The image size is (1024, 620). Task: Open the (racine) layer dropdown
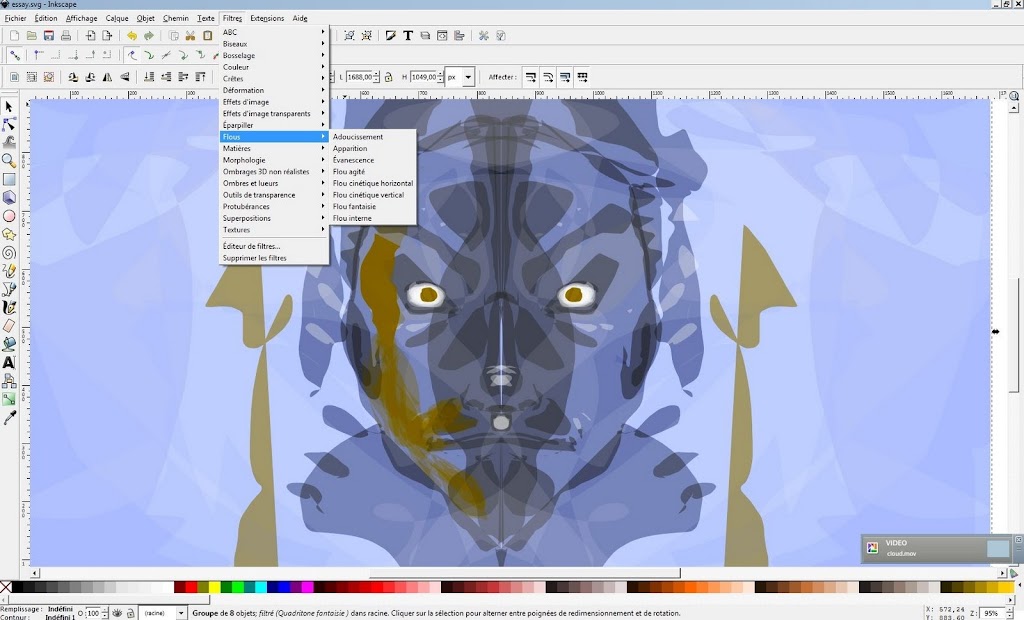pyautogui.click(x=163, y=613)
